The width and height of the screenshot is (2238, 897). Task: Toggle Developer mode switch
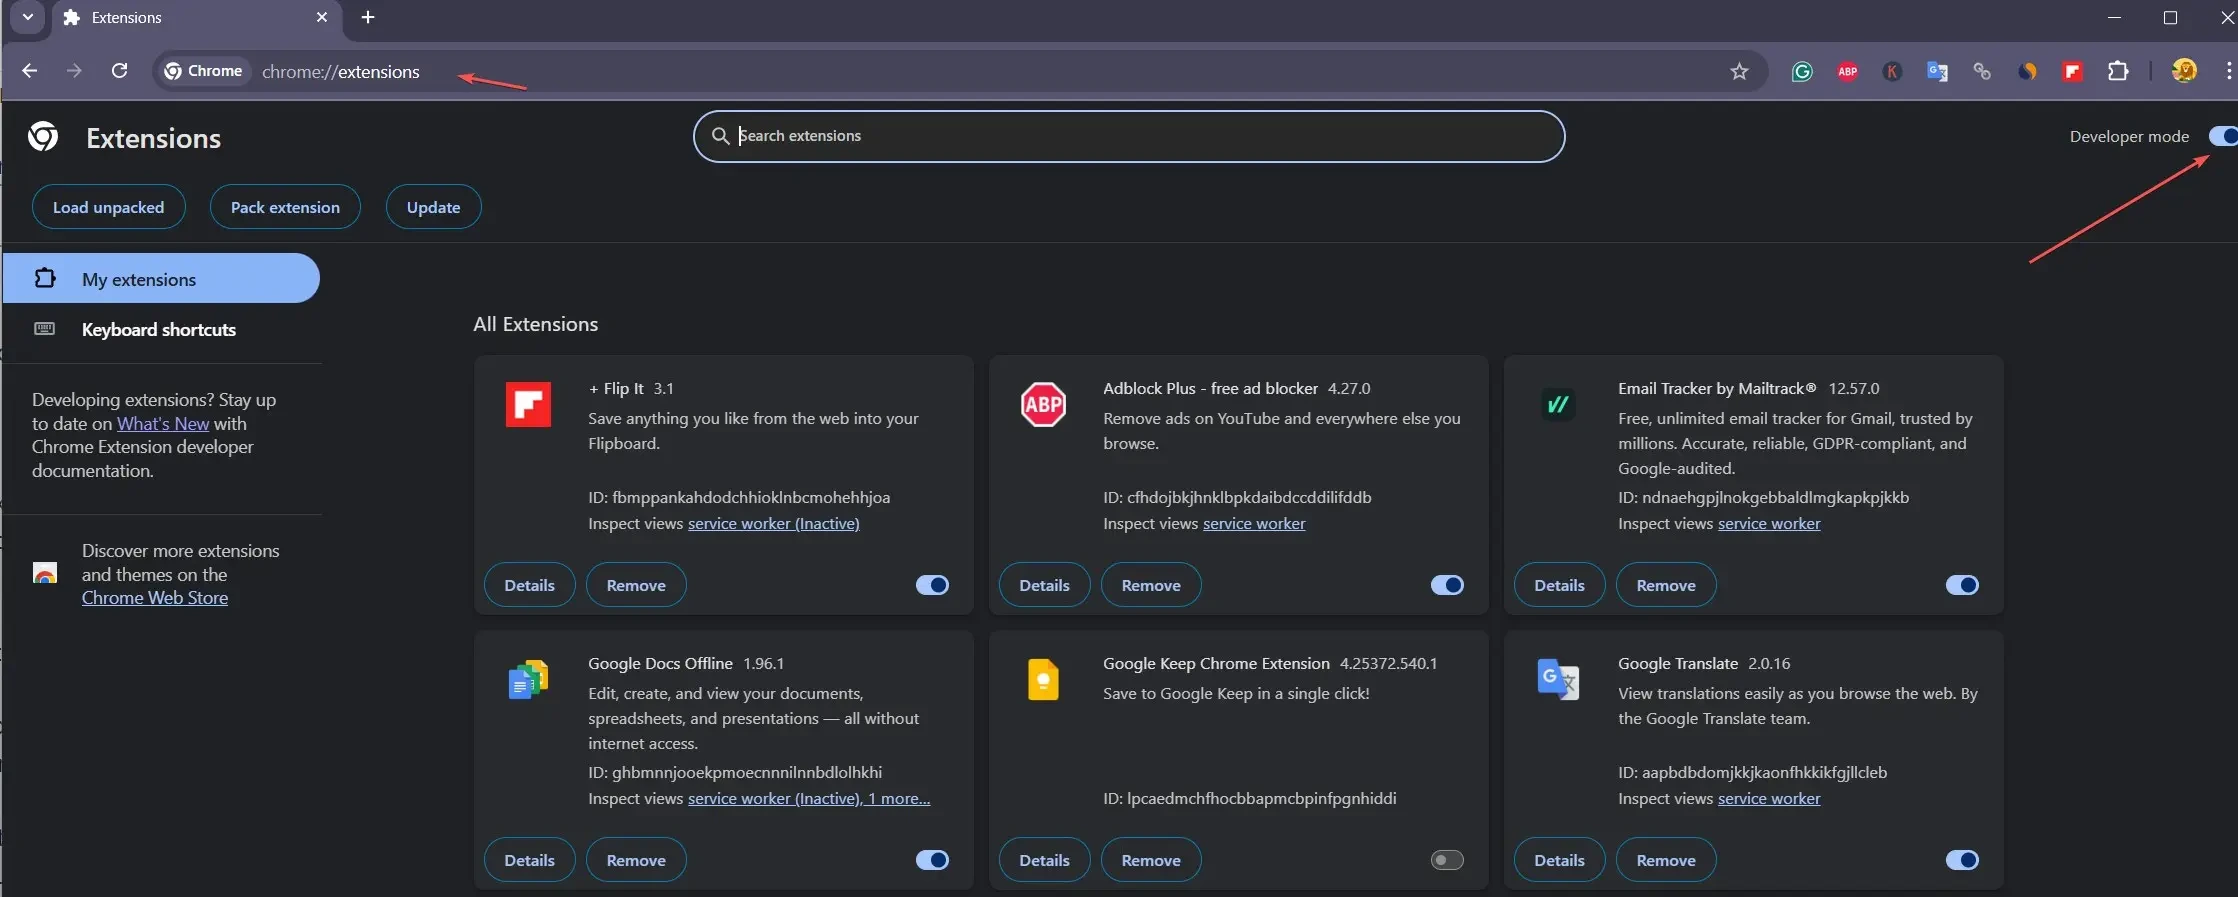click(2223, 136)
